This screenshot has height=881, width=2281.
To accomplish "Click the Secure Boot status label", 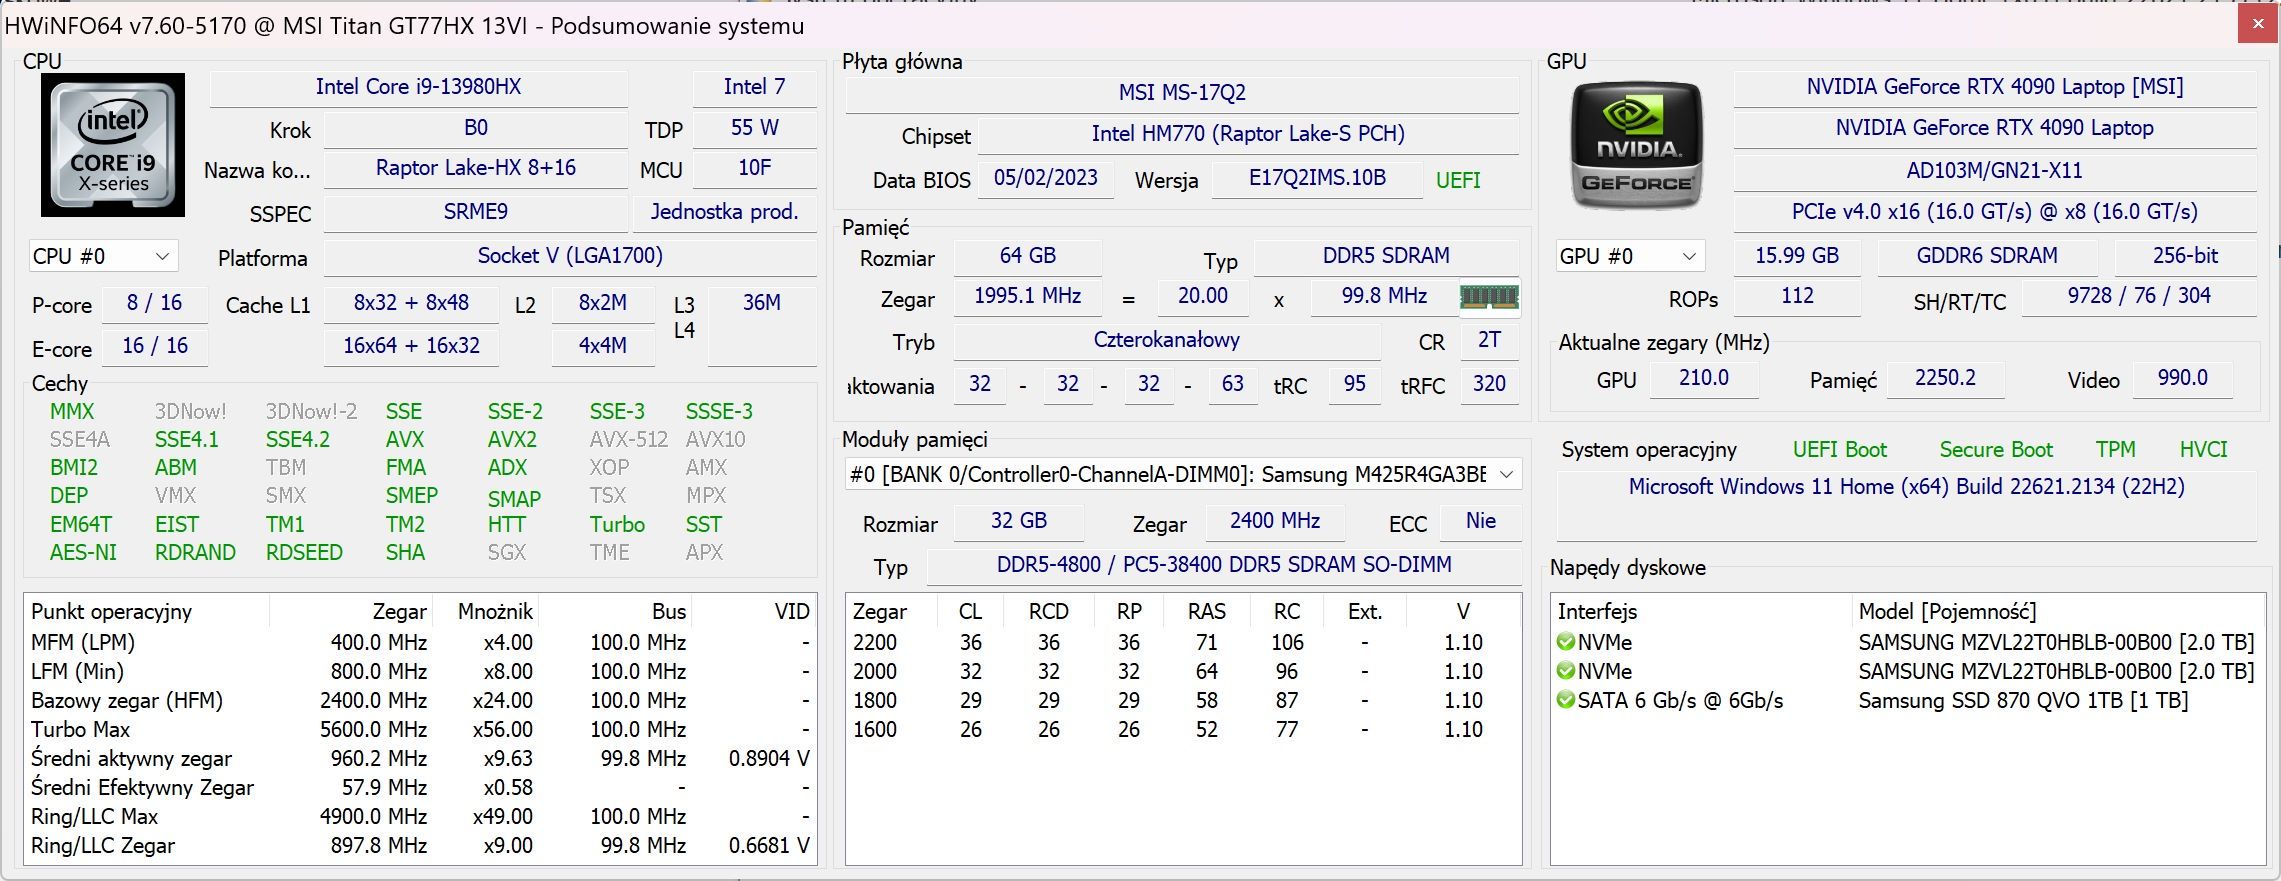I will (x=1996, y=450).
